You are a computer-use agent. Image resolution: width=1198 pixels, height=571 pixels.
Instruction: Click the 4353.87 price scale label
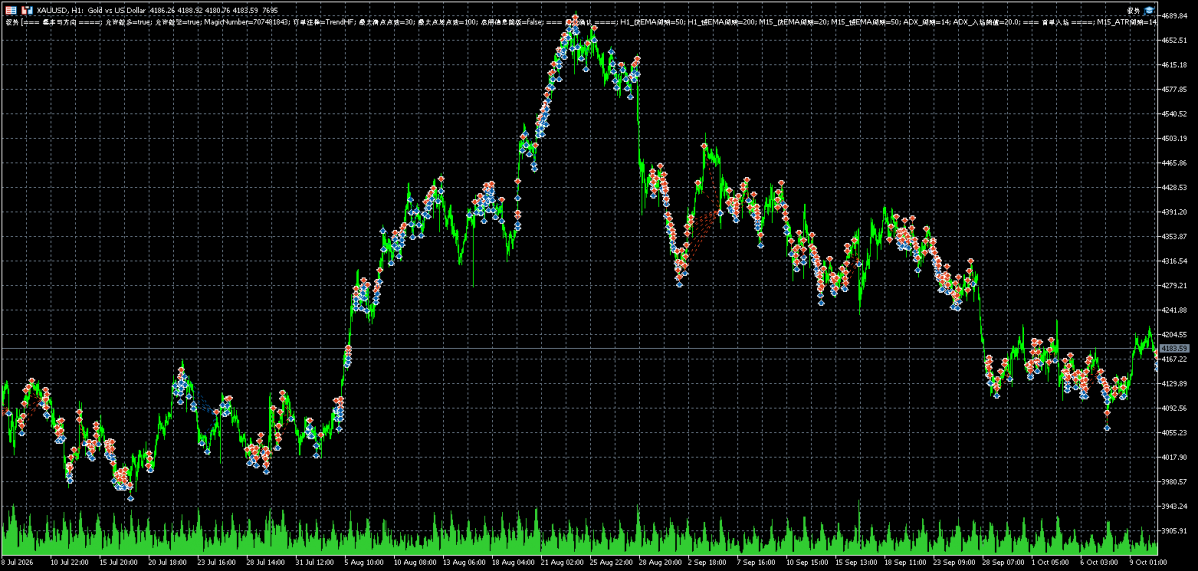1174,236
